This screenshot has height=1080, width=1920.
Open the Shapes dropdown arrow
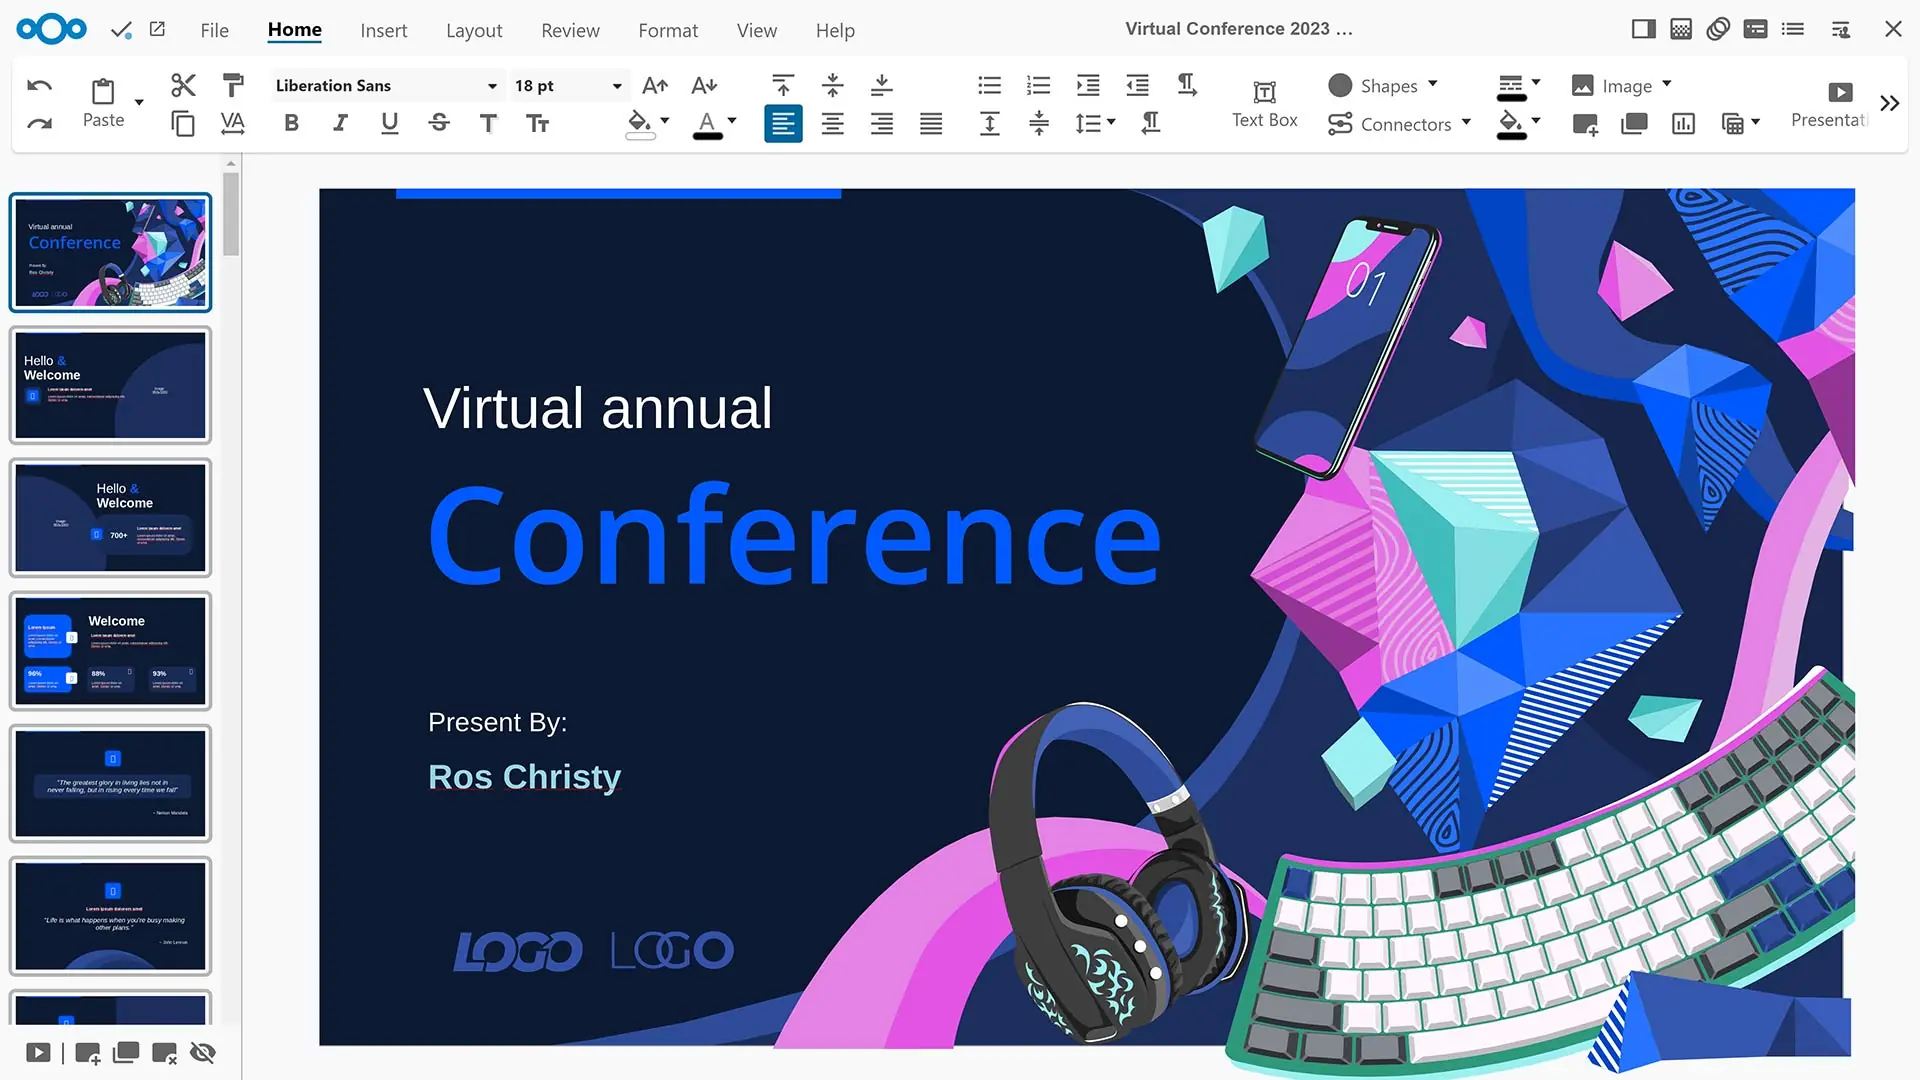(1433, 84)
